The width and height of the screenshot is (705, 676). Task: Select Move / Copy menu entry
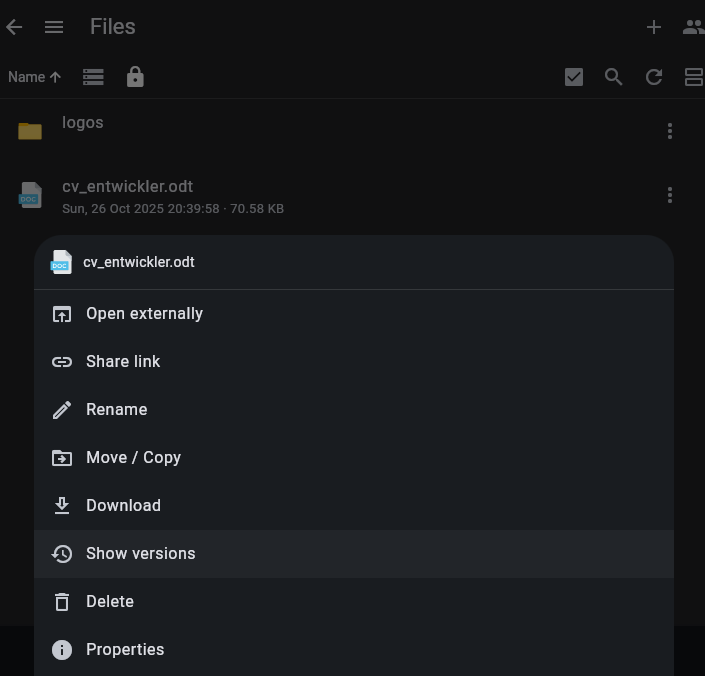(133, 457)
